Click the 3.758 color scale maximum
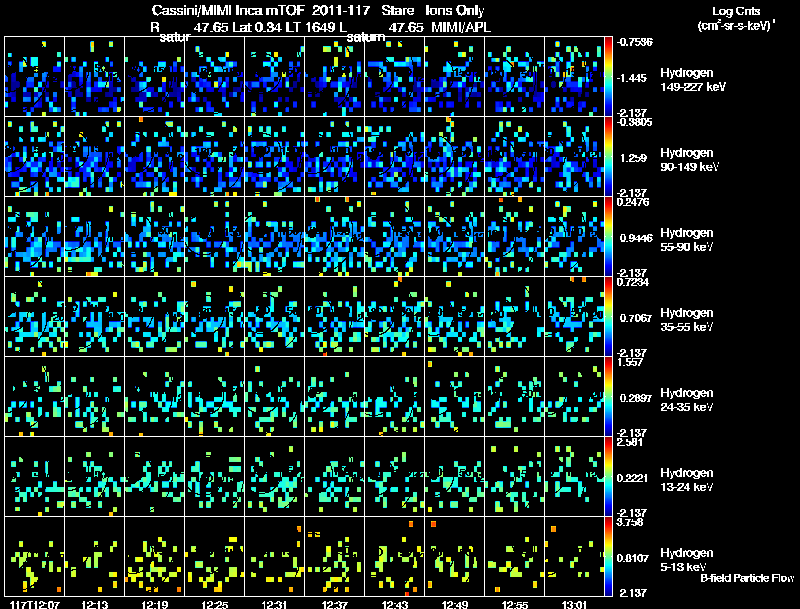Image resolution: width=800 pixels, height=609 pixels. [630, 522]
